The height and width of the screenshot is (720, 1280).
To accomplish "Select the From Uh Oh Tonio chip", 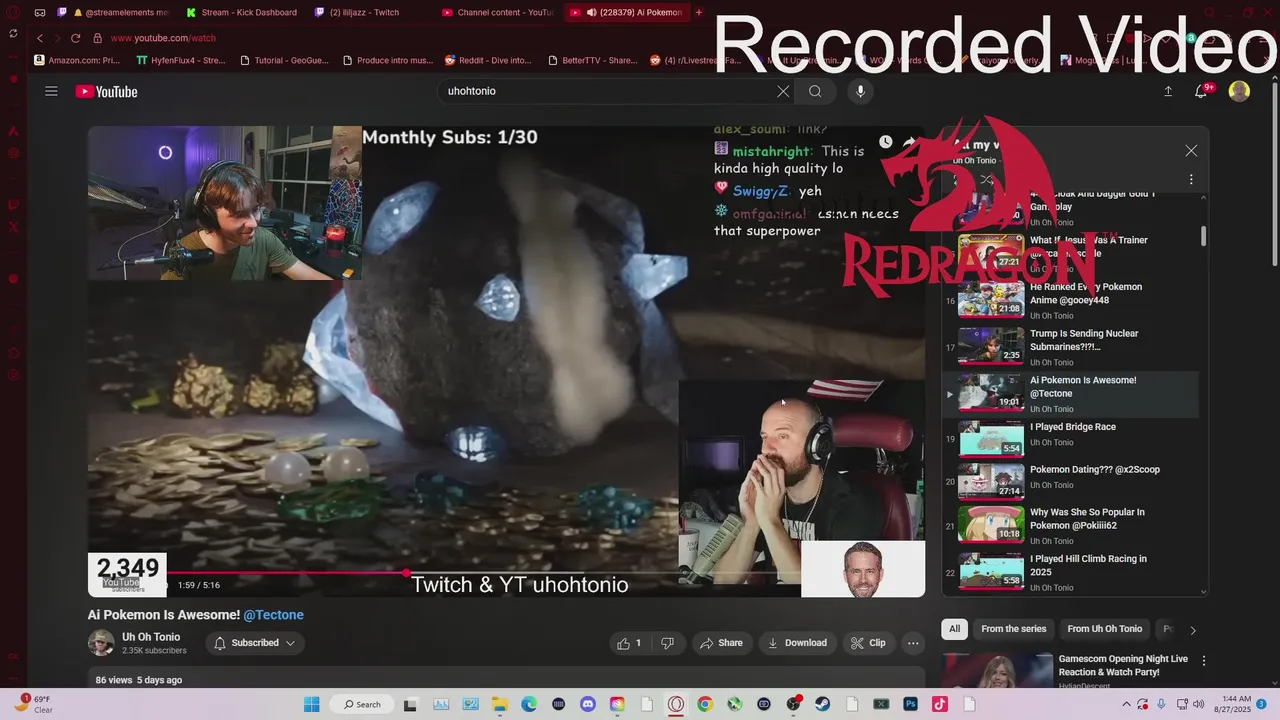I will pos(1104,629).
